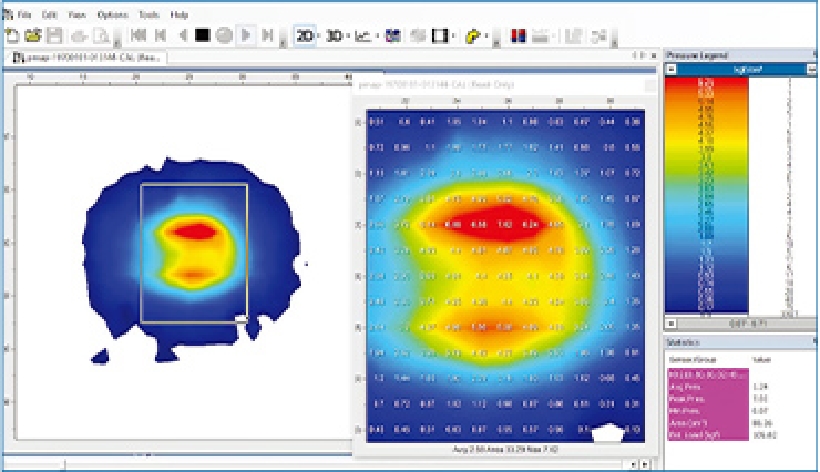
Task: Click the New file icon
Action: 11,36
